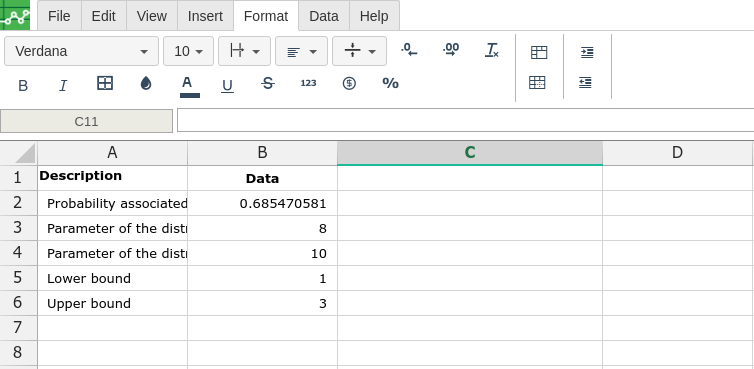The width and height of the screenshot is (754, 369).
Task: Select the currency format icon
Action: [349, 83]
